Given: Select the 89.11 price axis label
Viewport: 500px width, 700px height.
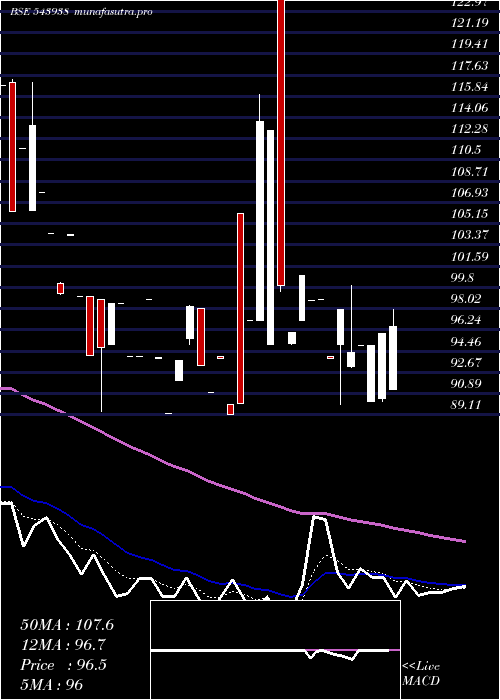Looking at the screenshot, I should [x=466, y=404].
